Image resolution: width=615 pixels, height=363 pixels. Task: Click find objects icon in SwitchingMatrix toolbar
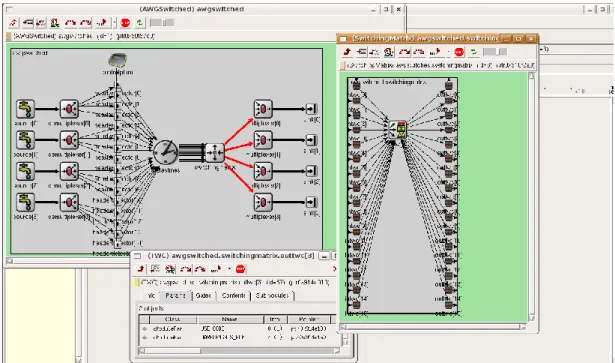[x=388, y=52]
